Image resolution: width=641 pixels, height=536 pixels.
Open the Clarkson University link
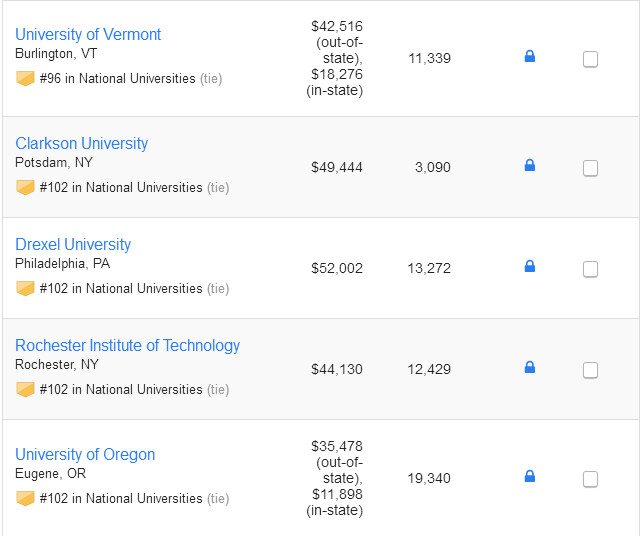(x=81, y=143)
